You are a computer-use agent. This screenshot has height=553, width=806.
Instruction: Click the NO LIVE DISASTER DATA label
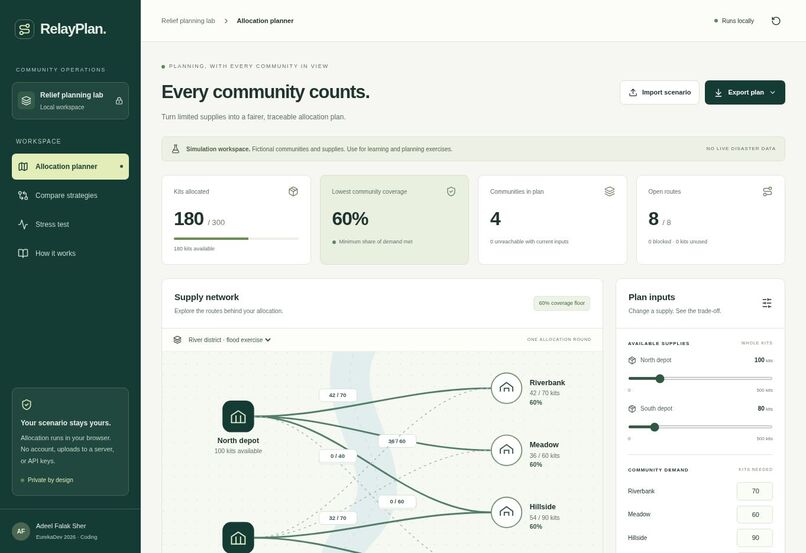[x=741, y=149]
